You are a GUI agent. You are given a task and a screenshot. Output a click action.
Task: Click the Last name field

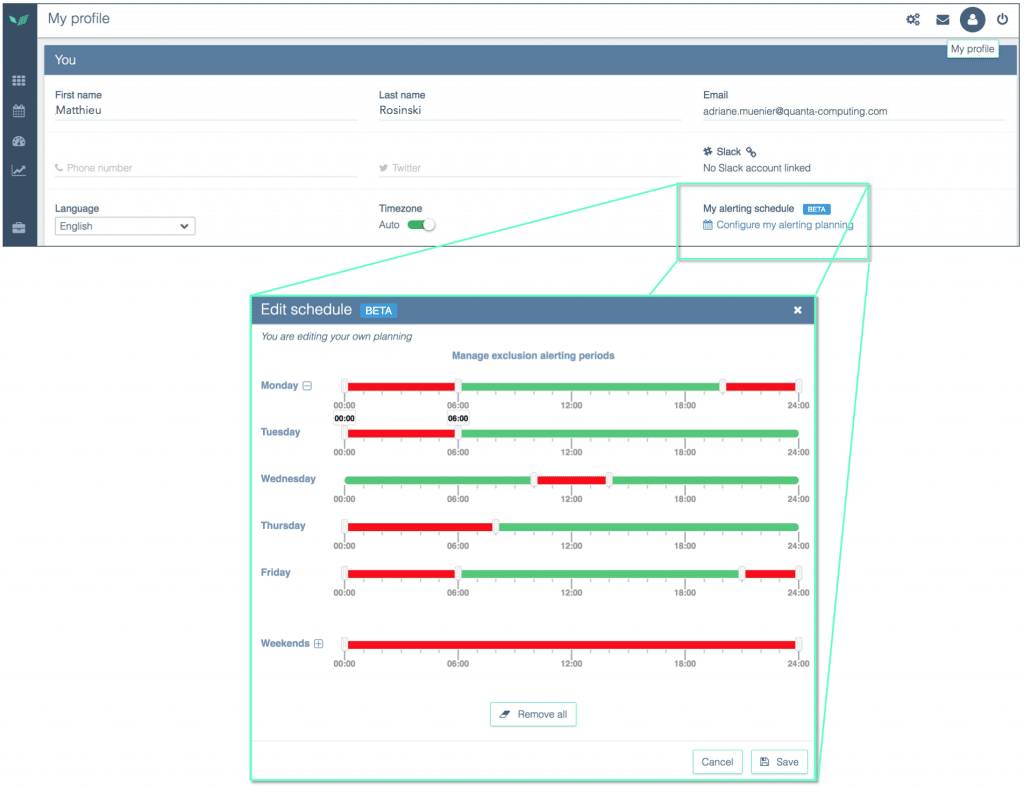[x=530, y=110]
